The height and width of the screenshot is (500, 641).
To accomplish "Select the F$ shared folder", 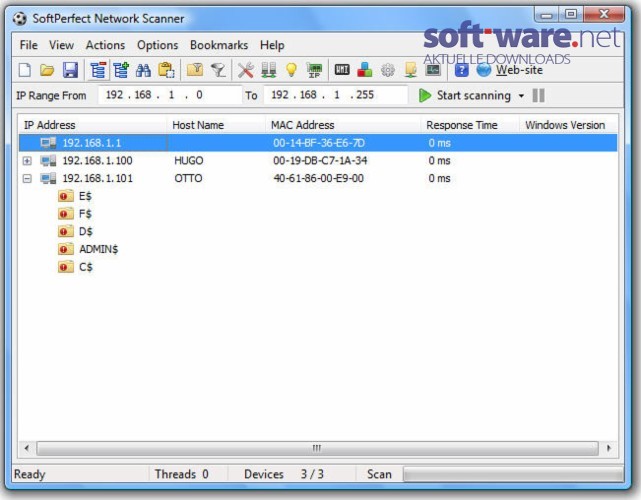I will click(x=75, y=214).
